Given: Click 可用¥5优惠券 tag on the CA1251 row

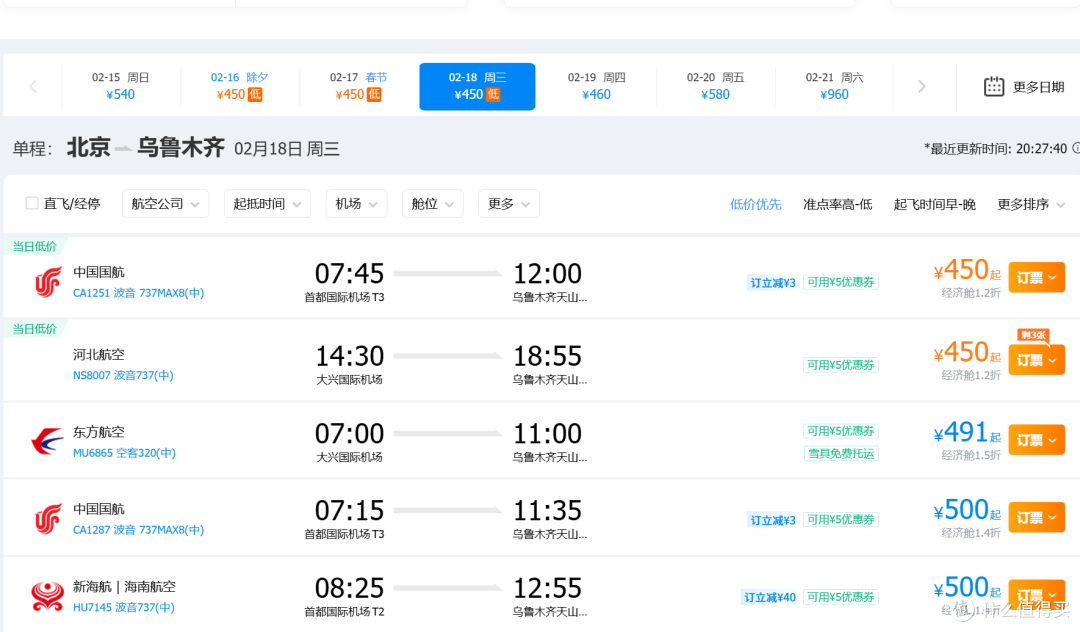Looking at the screenshot, I should tap(841, 282).
